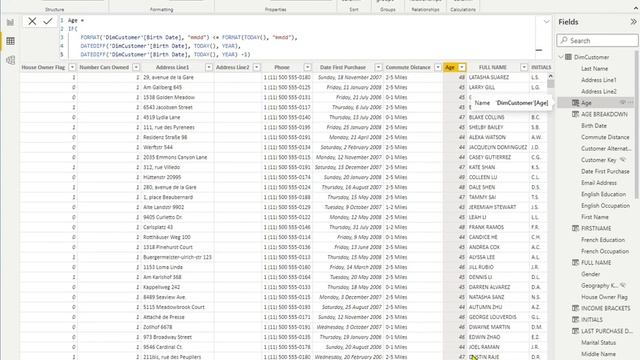640x360 pixels.
Task: Switch to Model view icon
Action: 10,60
